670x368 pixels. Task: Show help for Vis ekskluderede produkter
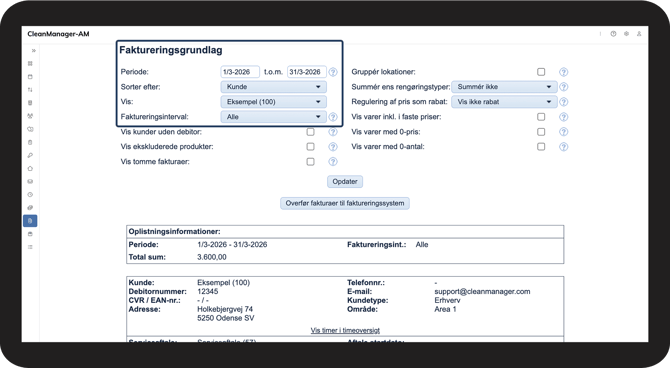333,147
